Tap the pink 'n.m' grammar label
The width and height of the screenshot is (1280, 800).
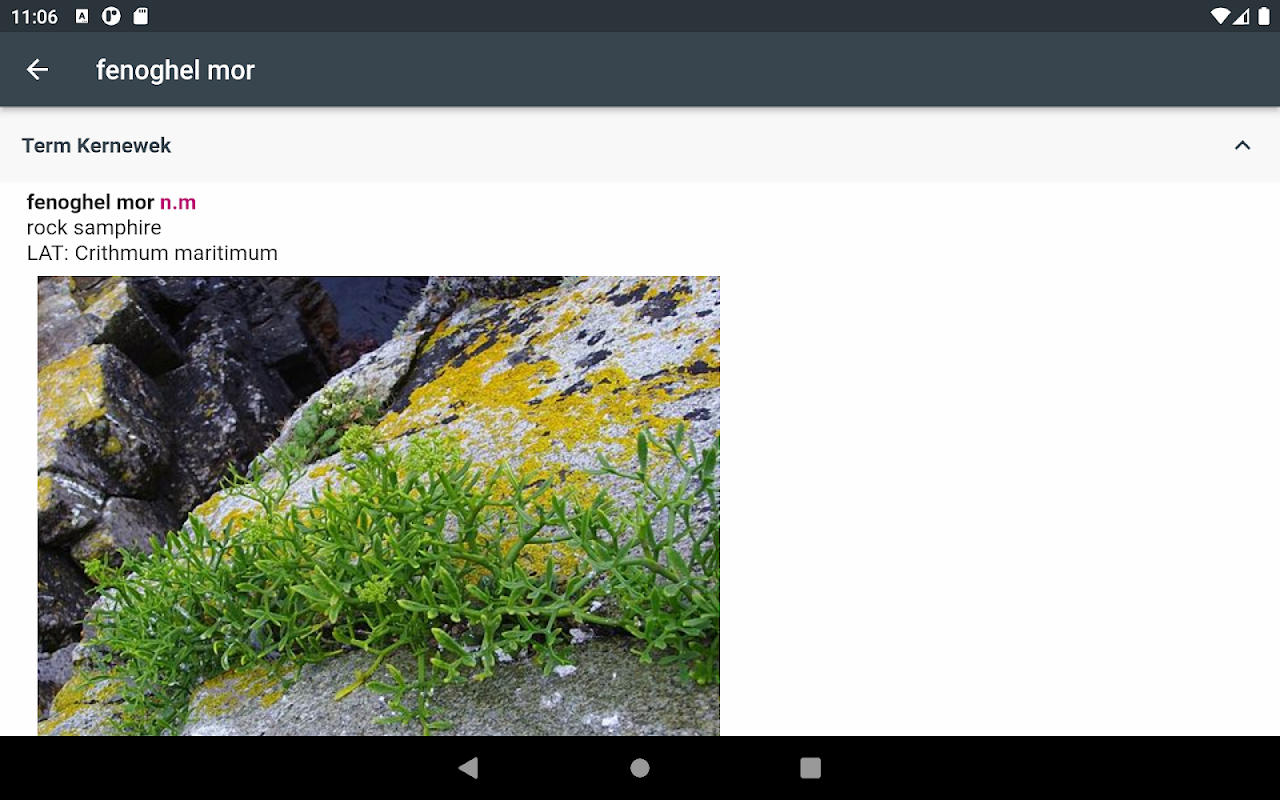click(178, 202)
